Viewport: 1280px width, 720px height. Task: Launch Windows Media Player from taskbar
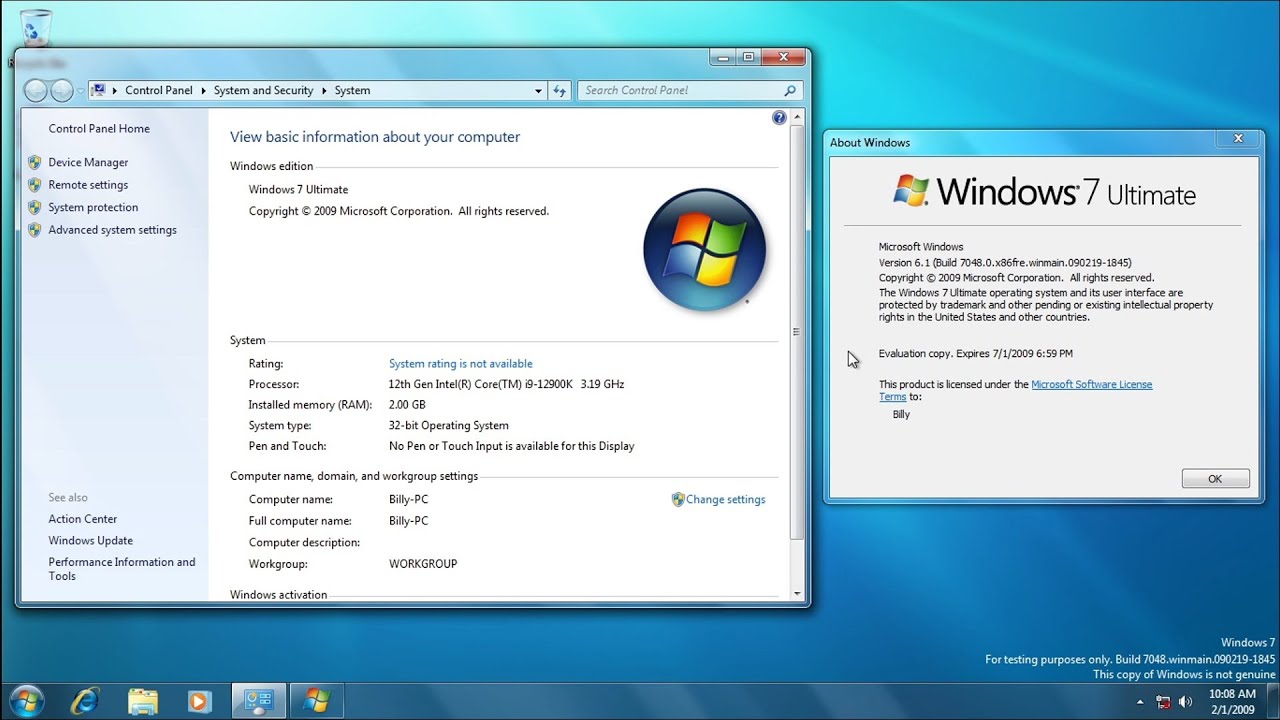point(199,701)
